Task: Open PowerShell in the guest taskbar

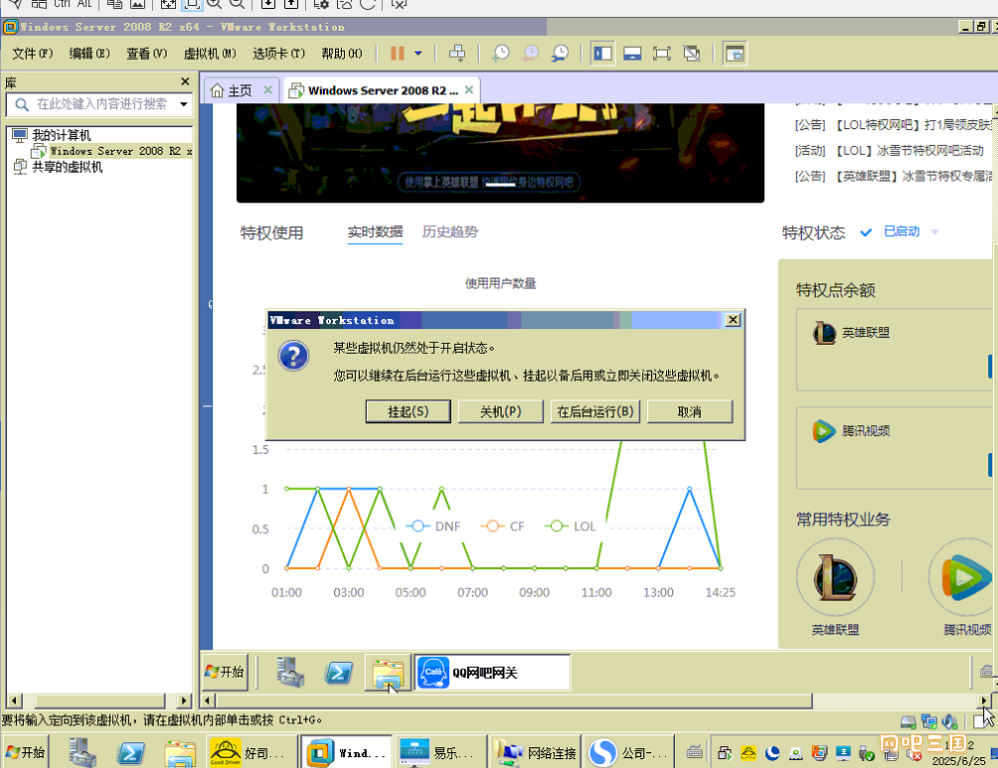Action: [x=339, y=673]
